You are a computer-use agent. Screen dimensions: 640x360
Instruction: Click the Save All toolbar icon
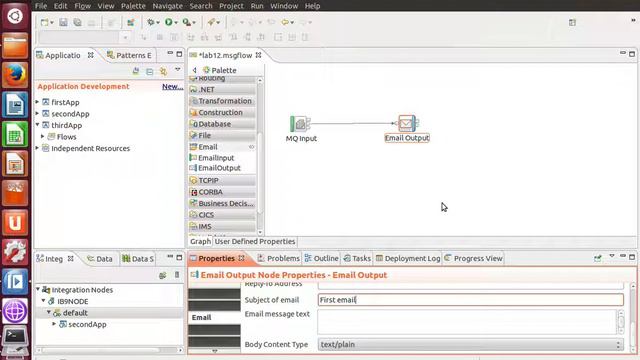pyautogui.click(x=77, y=22)
